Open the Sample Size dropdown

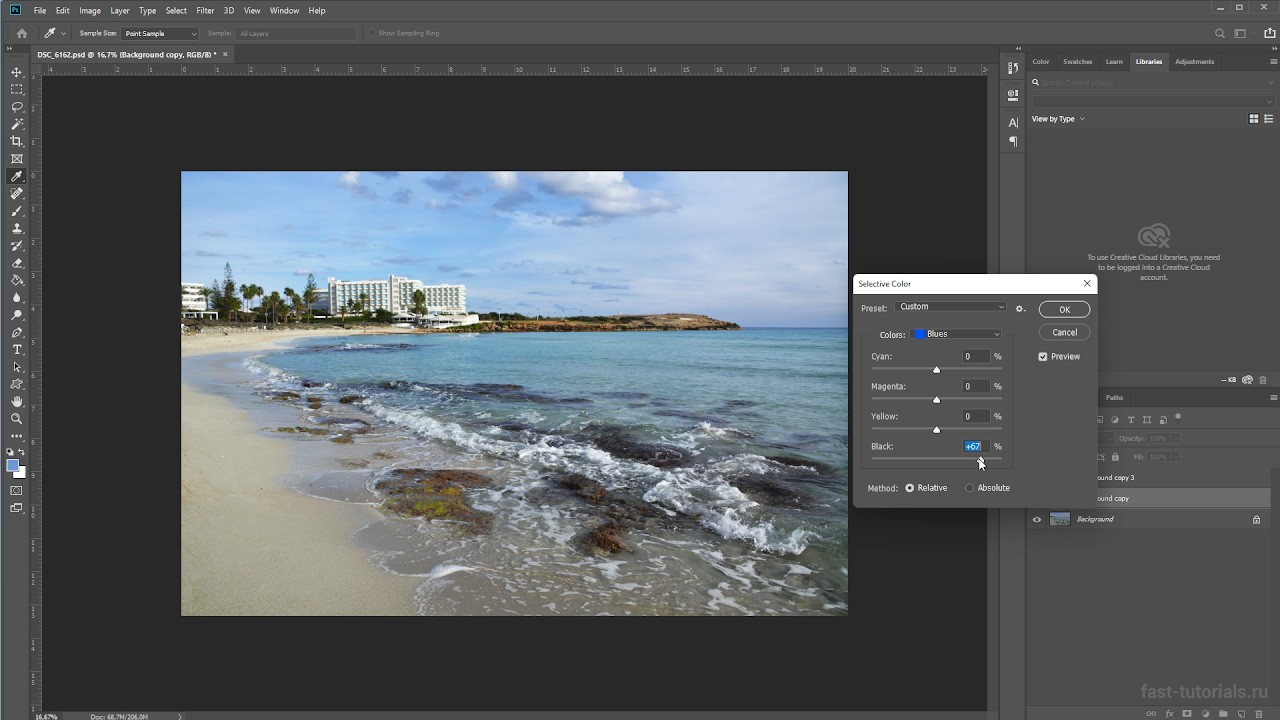160,34
